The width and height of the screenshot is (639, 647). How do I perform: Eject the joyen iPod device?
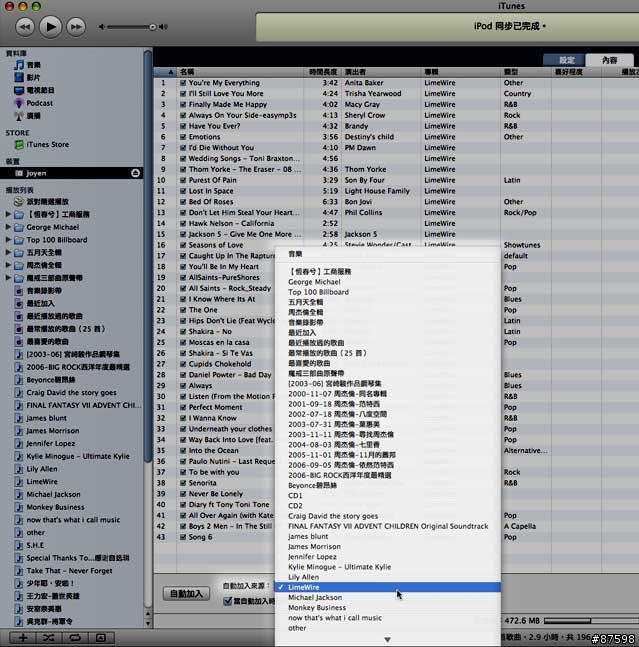tap(135, 173)
